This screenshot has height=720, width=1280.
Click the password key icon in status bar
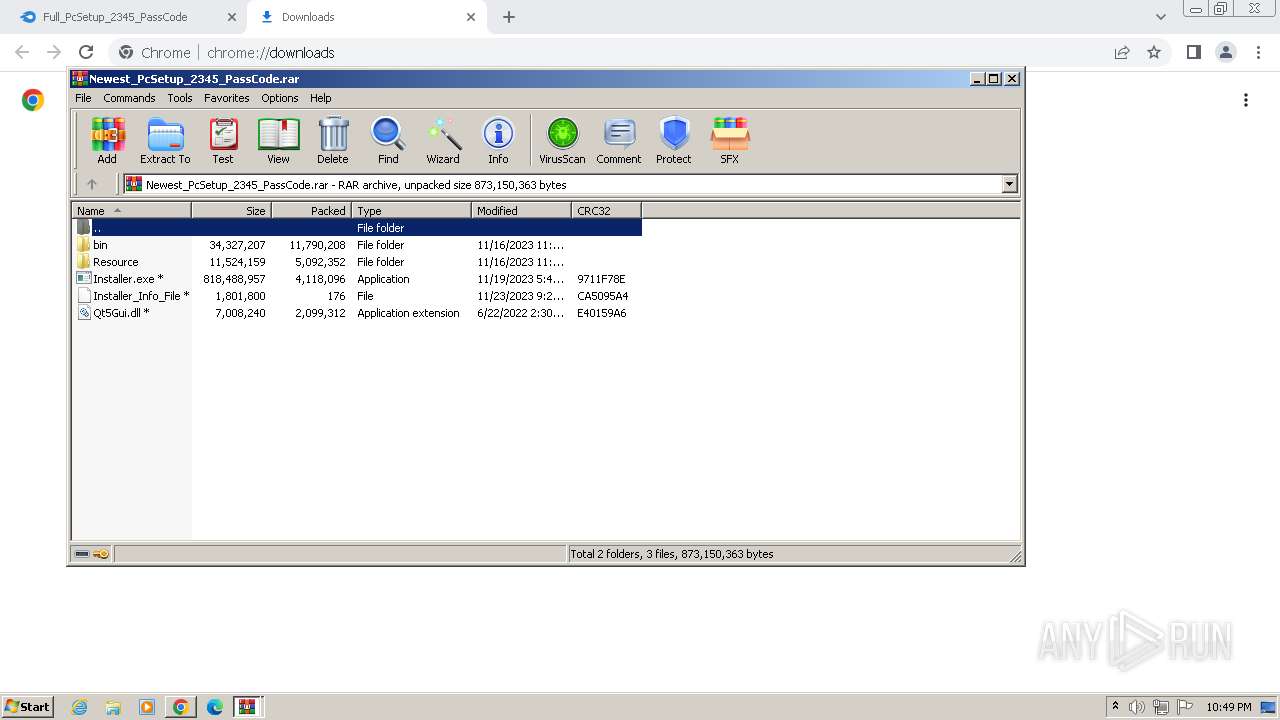click(x=101, y=554)
